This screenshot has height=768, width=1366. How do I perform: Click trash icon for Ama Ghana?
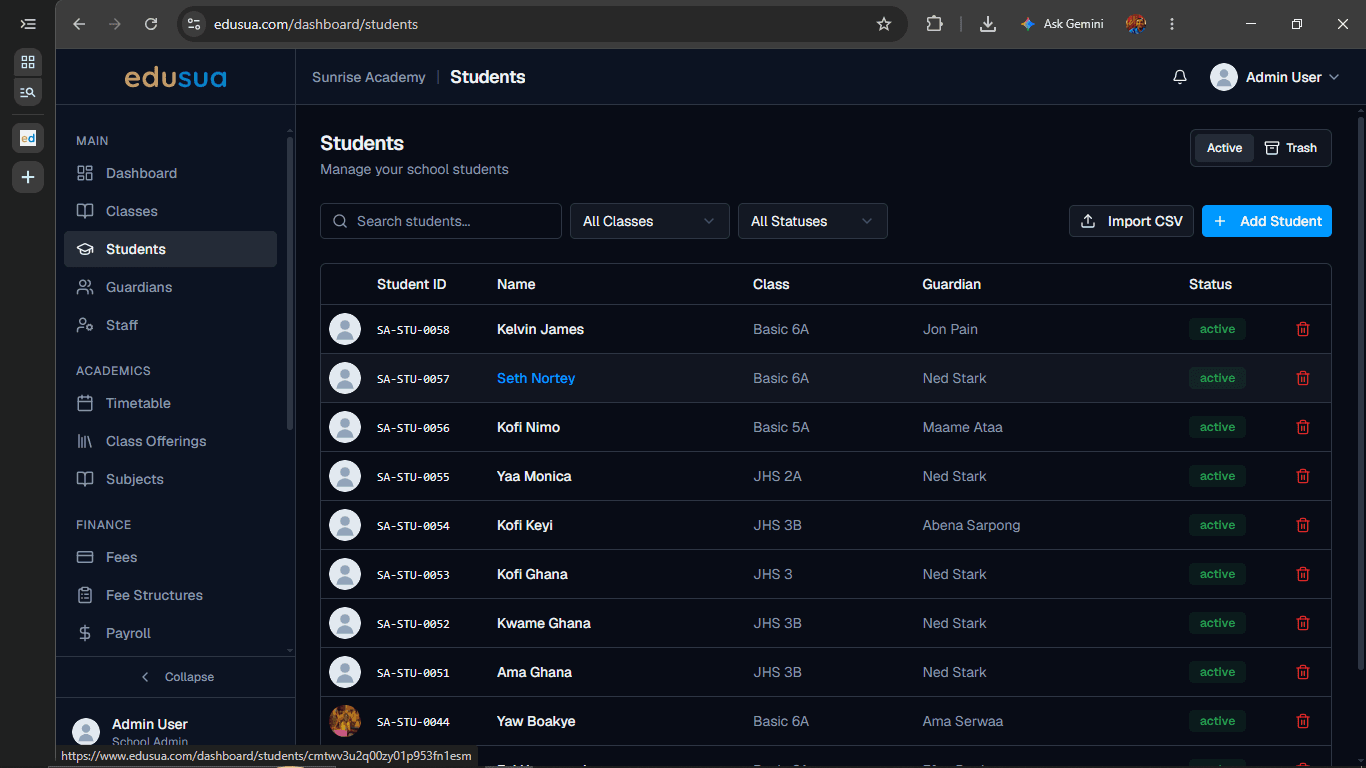1302,672
